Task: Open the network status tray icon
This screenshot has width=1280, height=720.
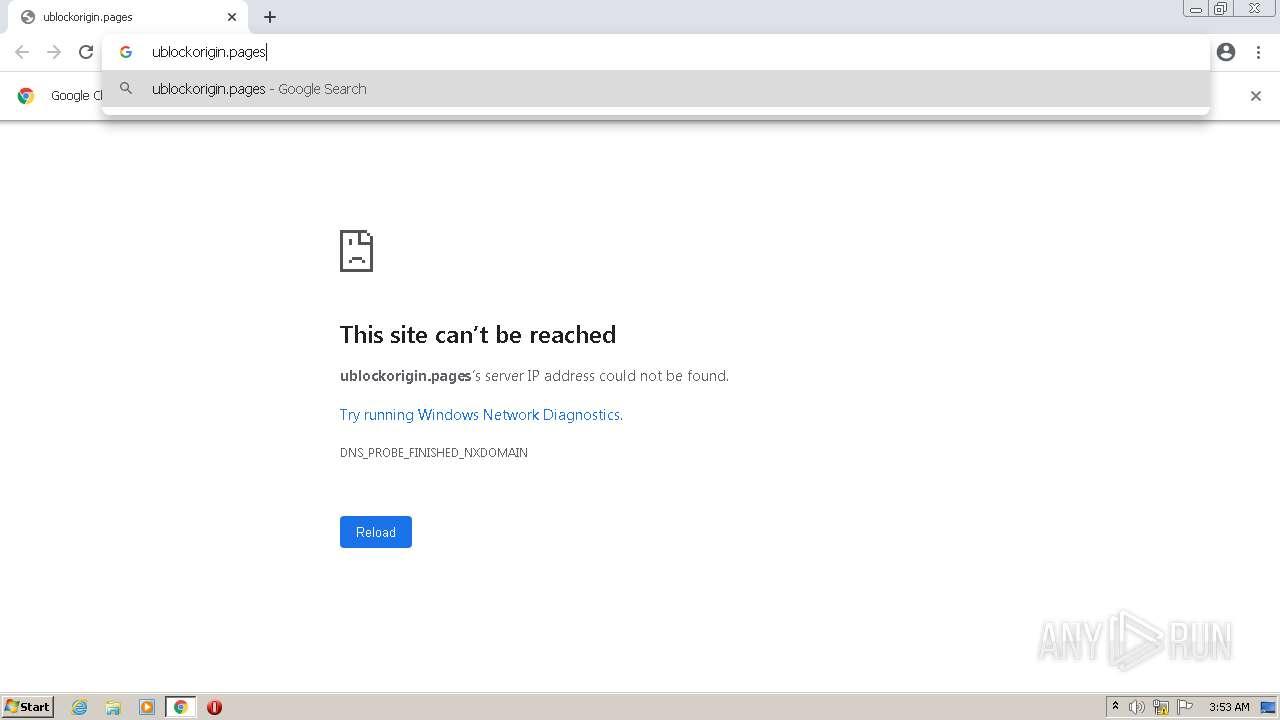Action: click(x=1161, y=707)
